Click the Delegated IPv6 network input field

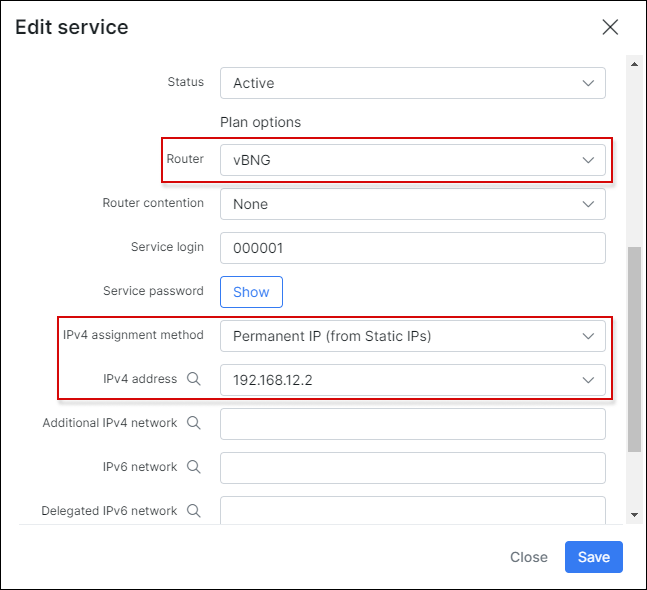(413, 510)
